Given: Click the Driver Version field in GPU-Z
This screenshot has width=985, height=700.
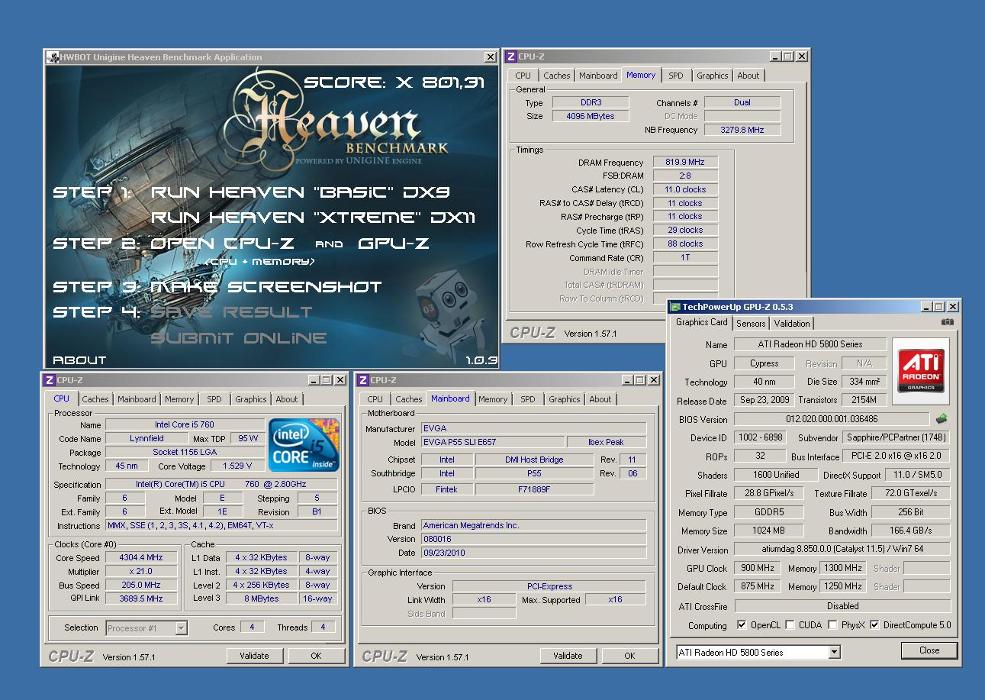Looking at the screenshot, I should pos(842,549).
